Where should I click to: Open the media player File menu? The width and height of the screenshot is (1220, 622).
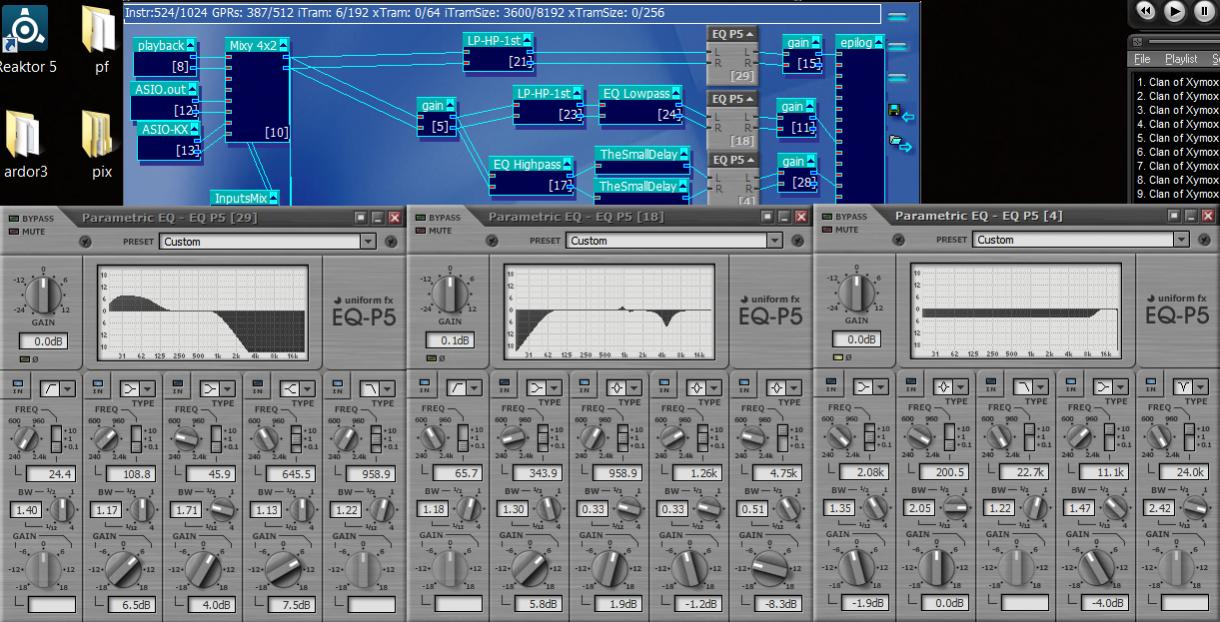click(1141, 59)
